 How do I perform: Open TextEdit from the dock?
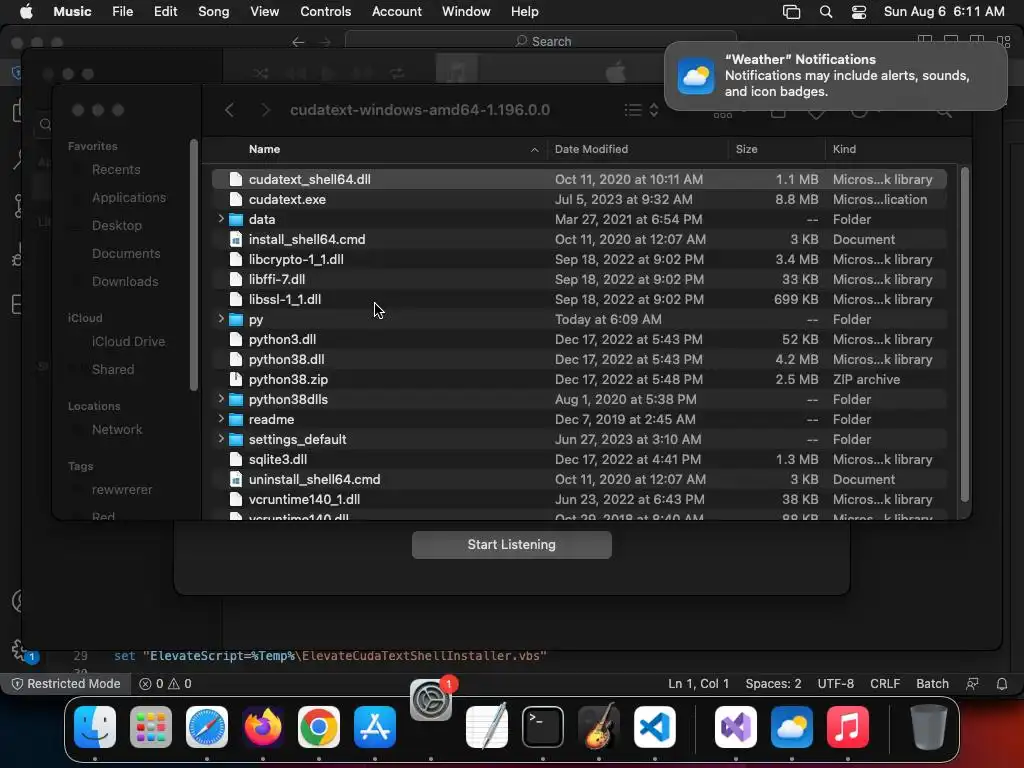click(x=487, y=727)
